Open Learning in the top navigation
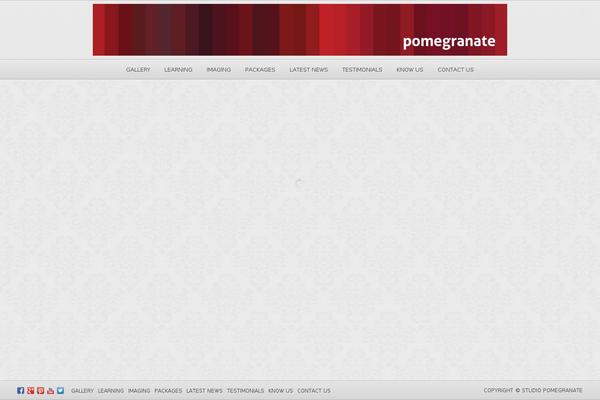 click(178, 70)
